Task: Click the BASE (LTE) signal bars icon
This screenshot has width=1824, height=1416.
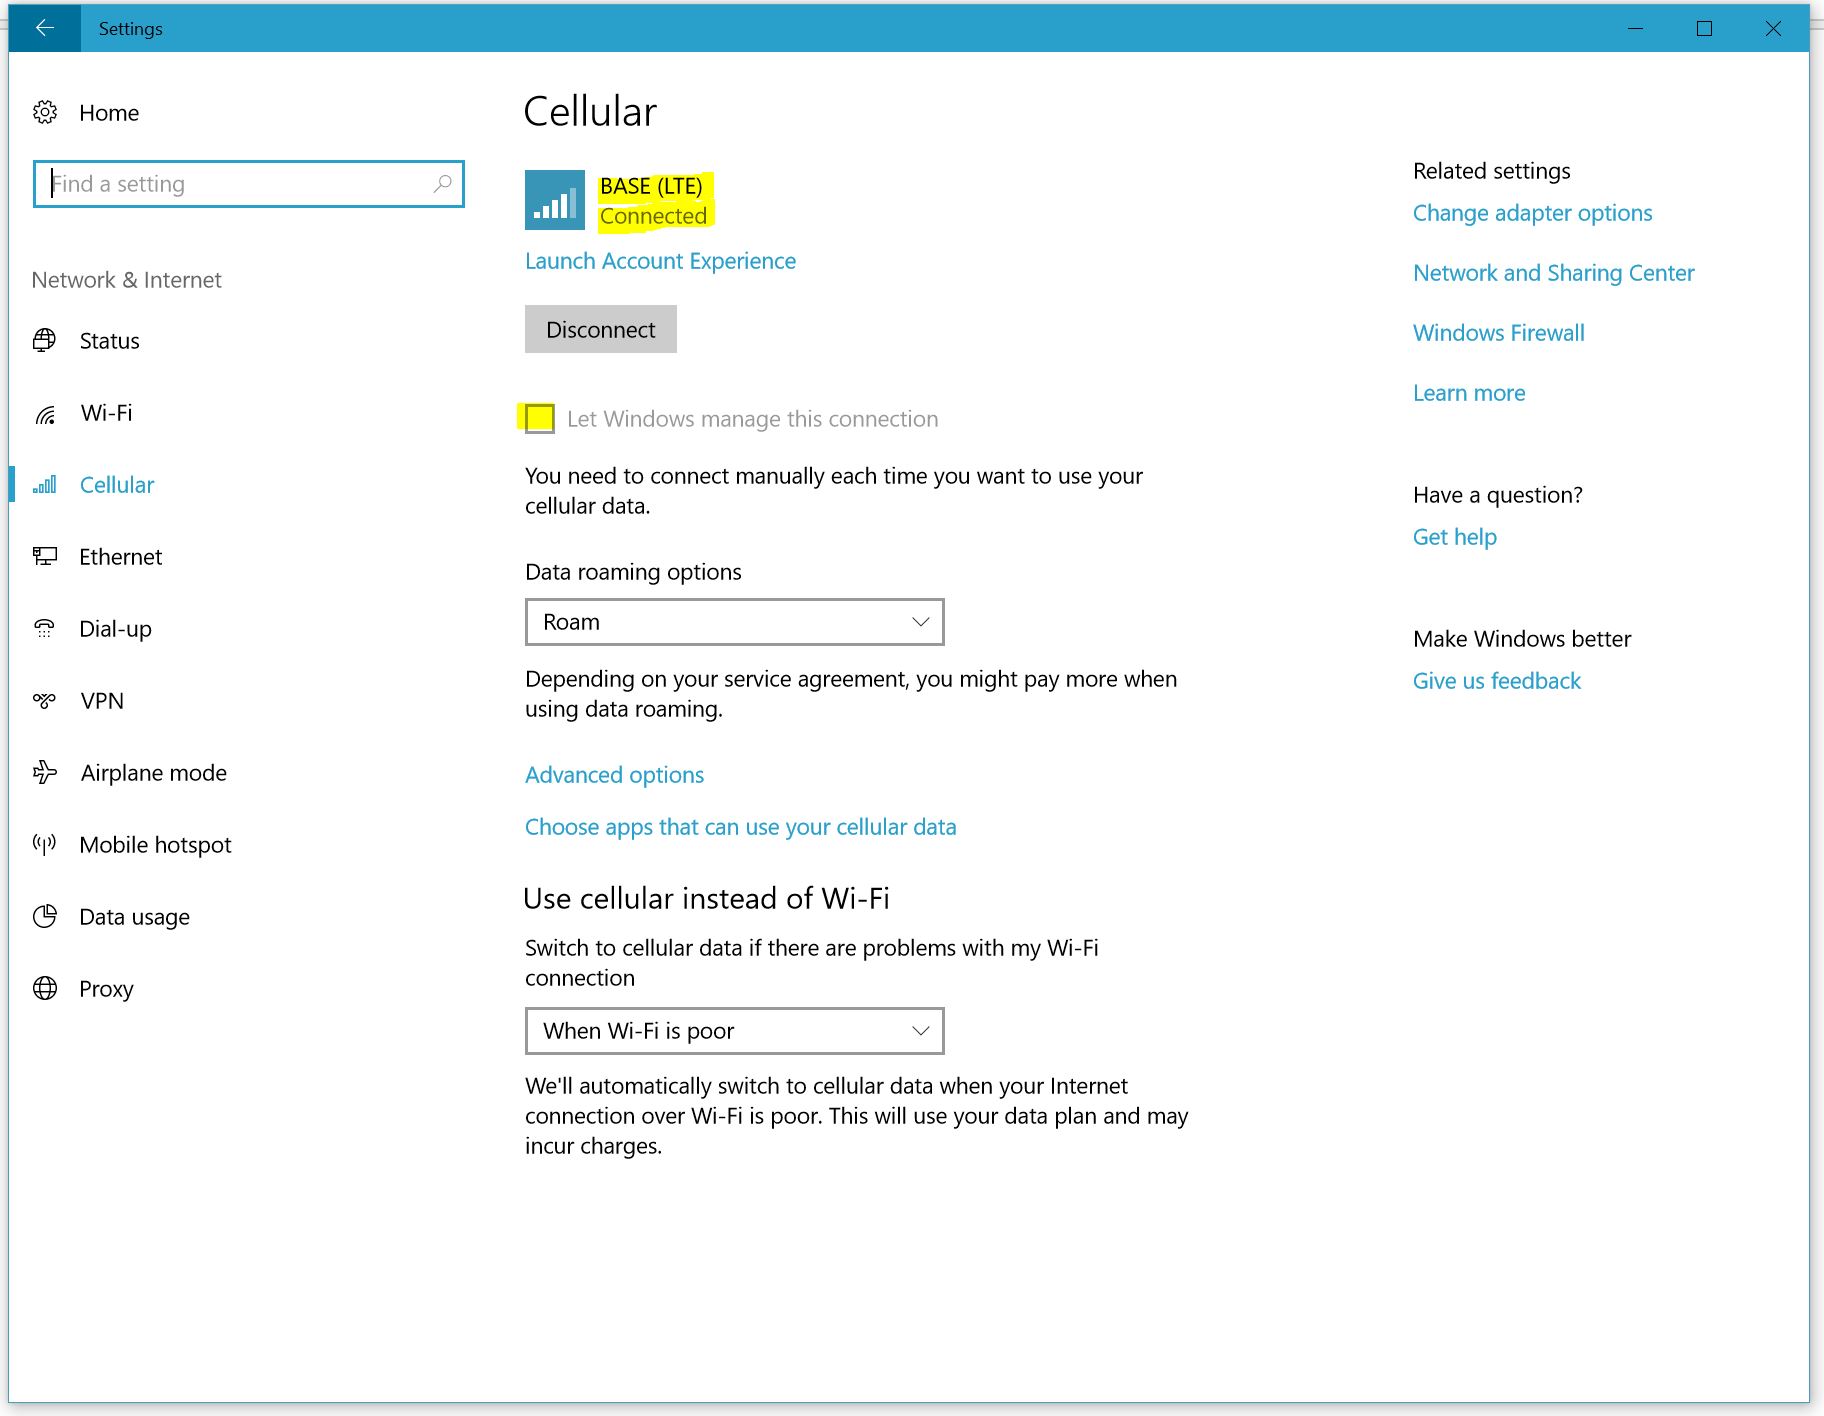Action: [x=555, y=200]
